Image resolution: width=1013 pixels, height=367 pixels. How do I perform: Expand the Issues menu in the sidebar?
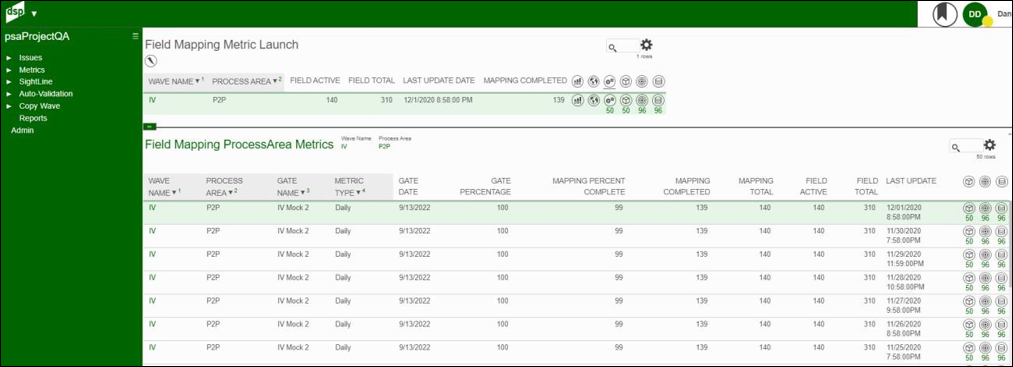click(30, 58)
